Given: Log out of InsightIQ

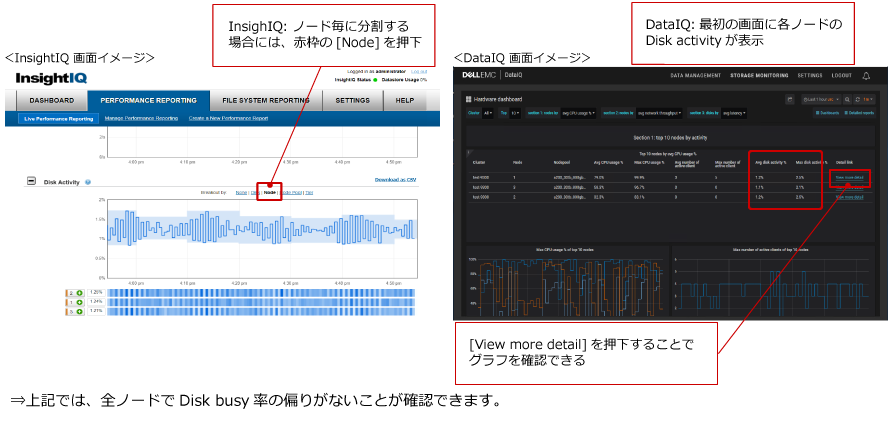Looking at the screenshot, I should click(418, 71).
